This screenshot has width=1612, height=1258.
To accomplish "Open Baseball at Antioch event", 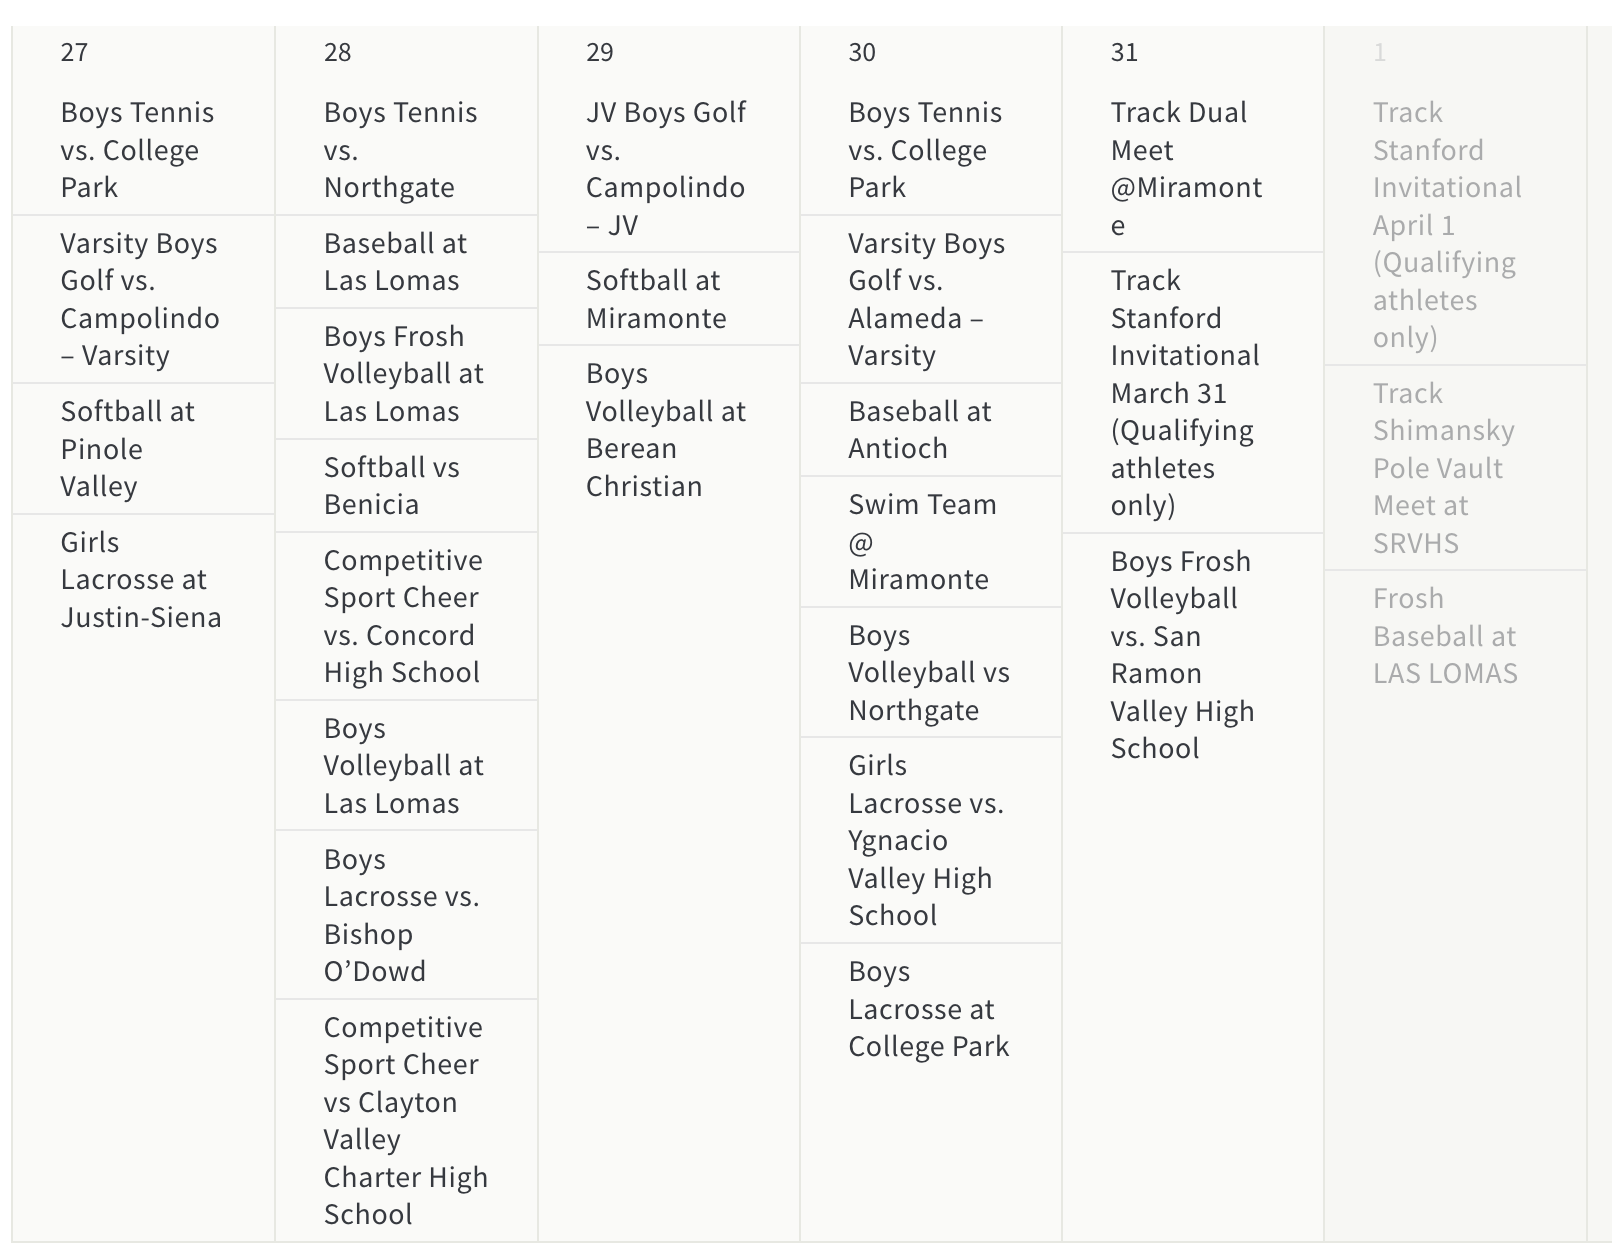I will coord(919,430).
